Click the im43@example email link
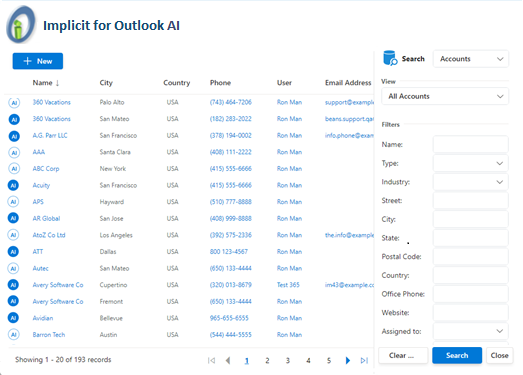Image resolution: width=523 pixels, height=375 pixels. (x=349, y=285)
